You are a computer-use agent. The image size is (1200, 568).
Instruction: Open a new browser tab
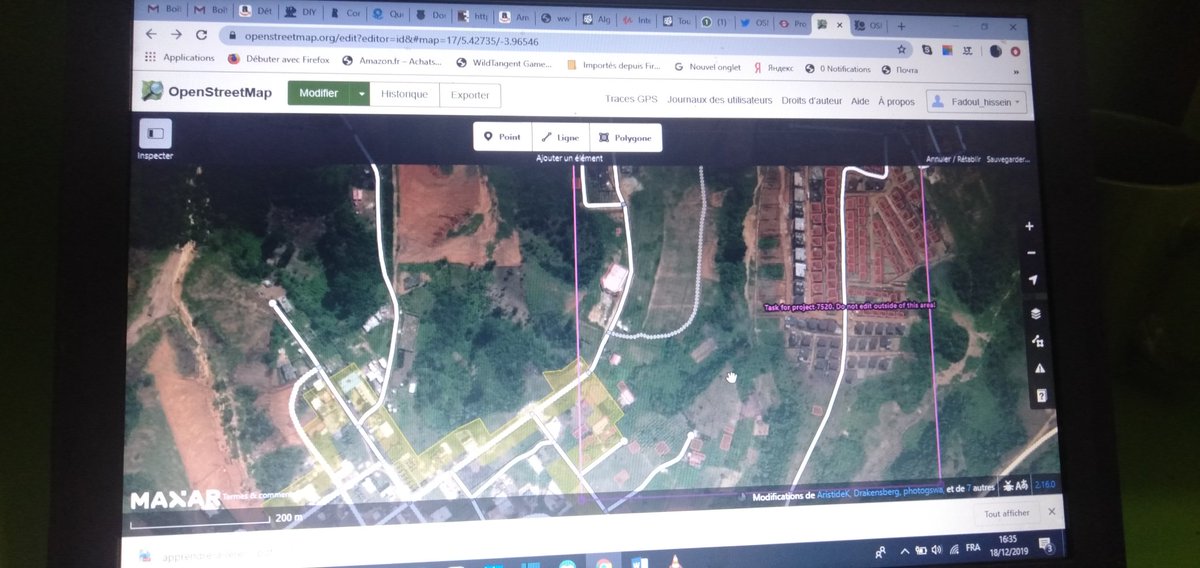(901, 26)
